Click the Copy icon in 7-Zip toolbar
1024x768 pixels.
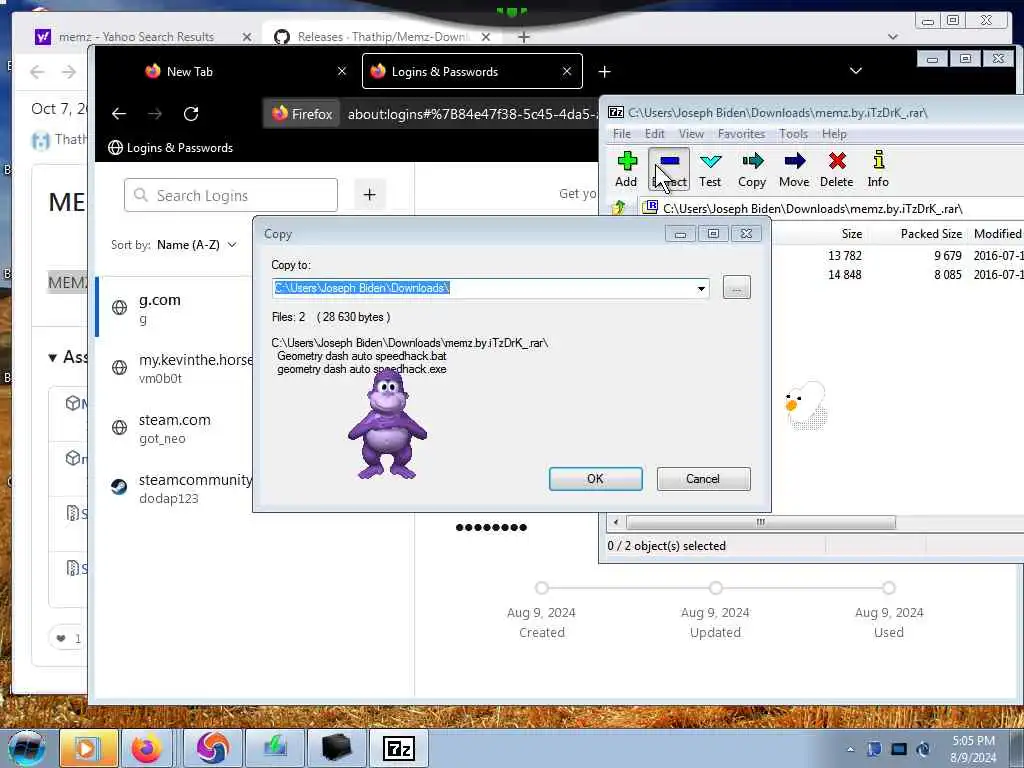[x=752, y=169]
